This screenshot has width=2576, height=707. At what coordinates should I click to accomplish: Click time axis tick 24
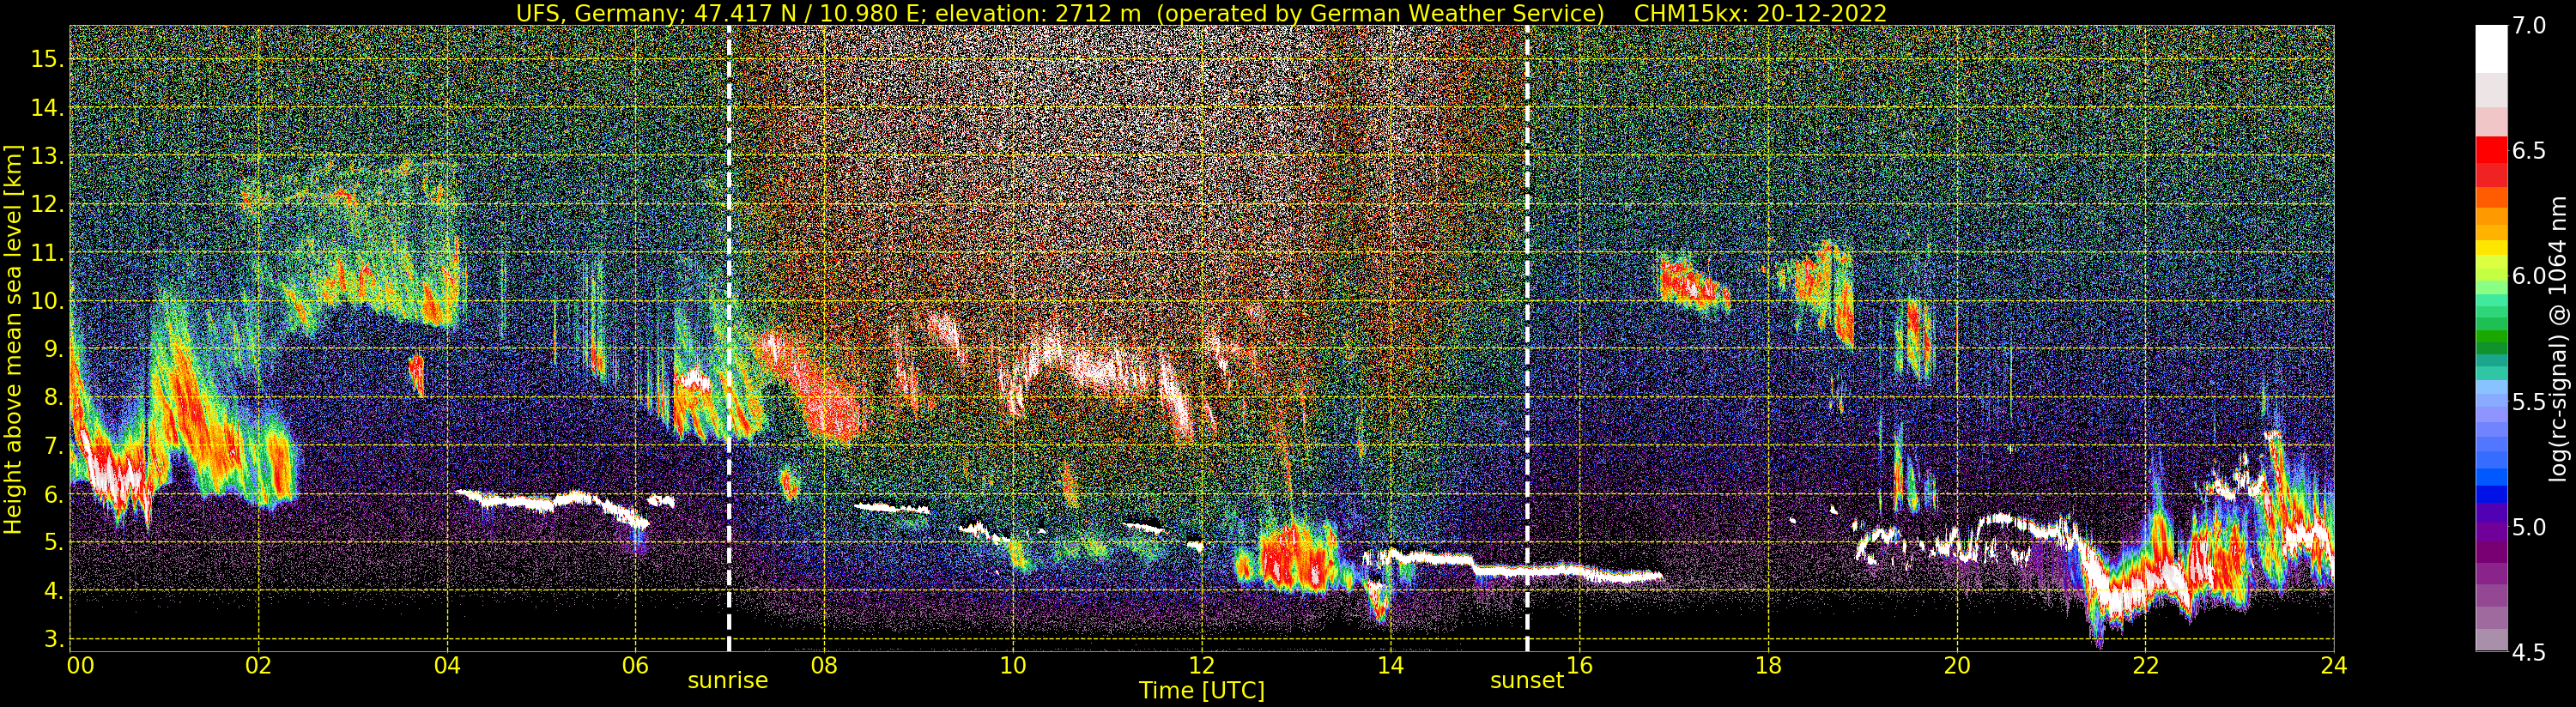click(2333, 666)
